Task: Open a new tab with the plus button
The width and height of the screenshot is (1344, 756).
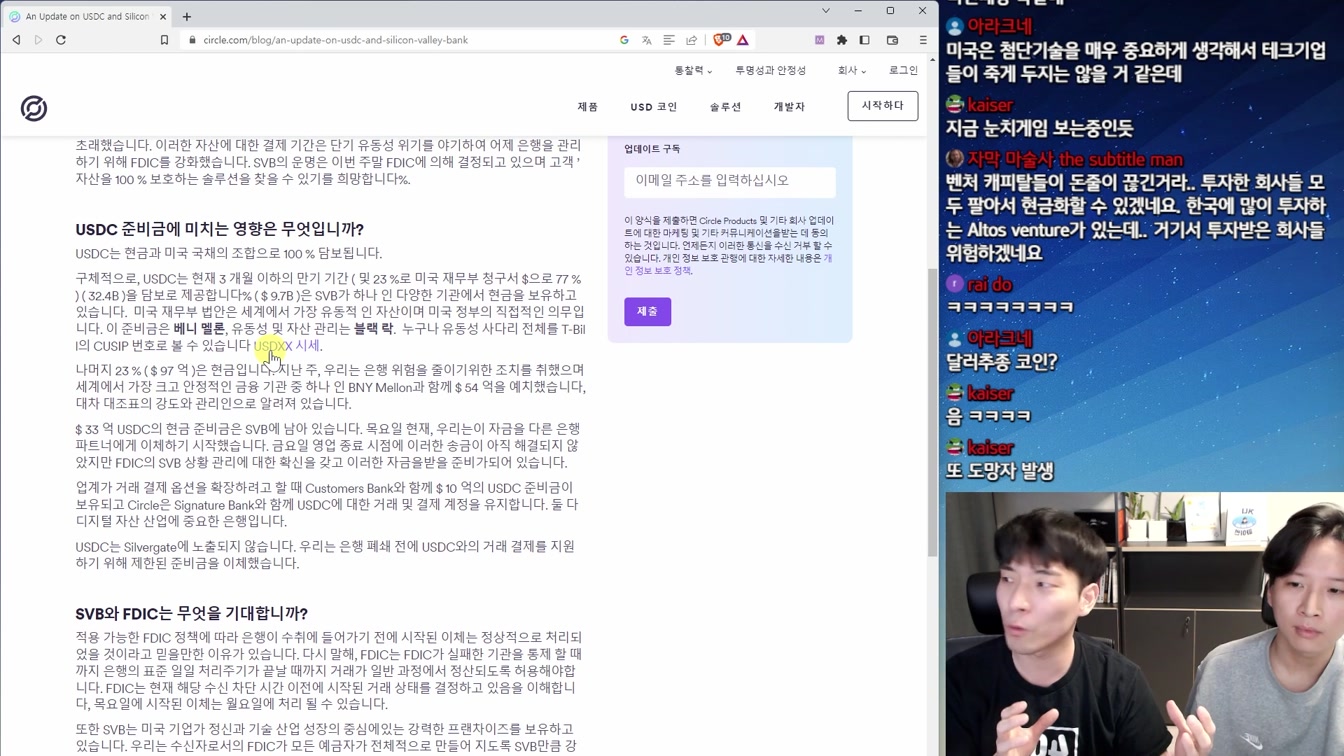Action: (x=187, y=16)
